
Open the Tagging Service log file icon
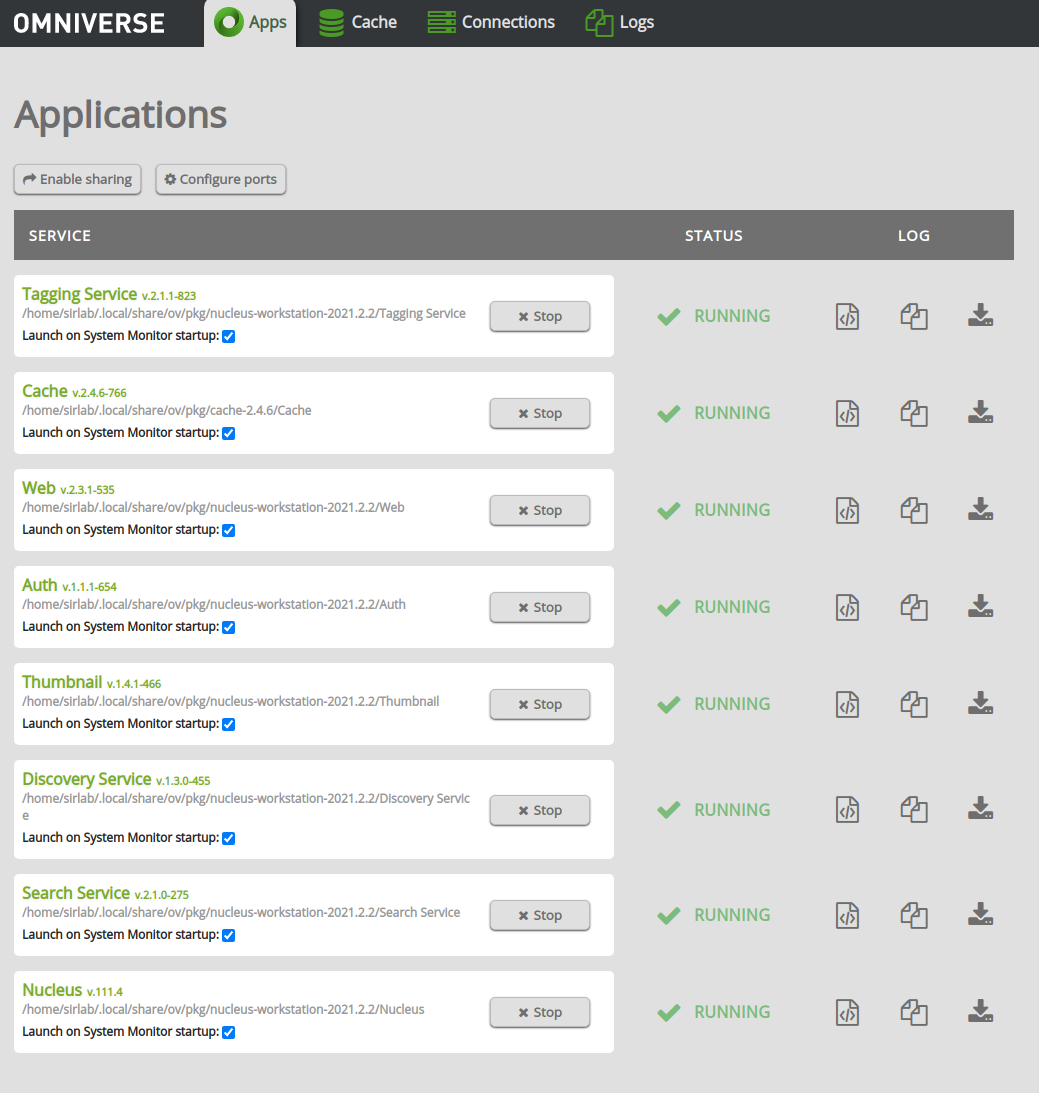[847, 316]
